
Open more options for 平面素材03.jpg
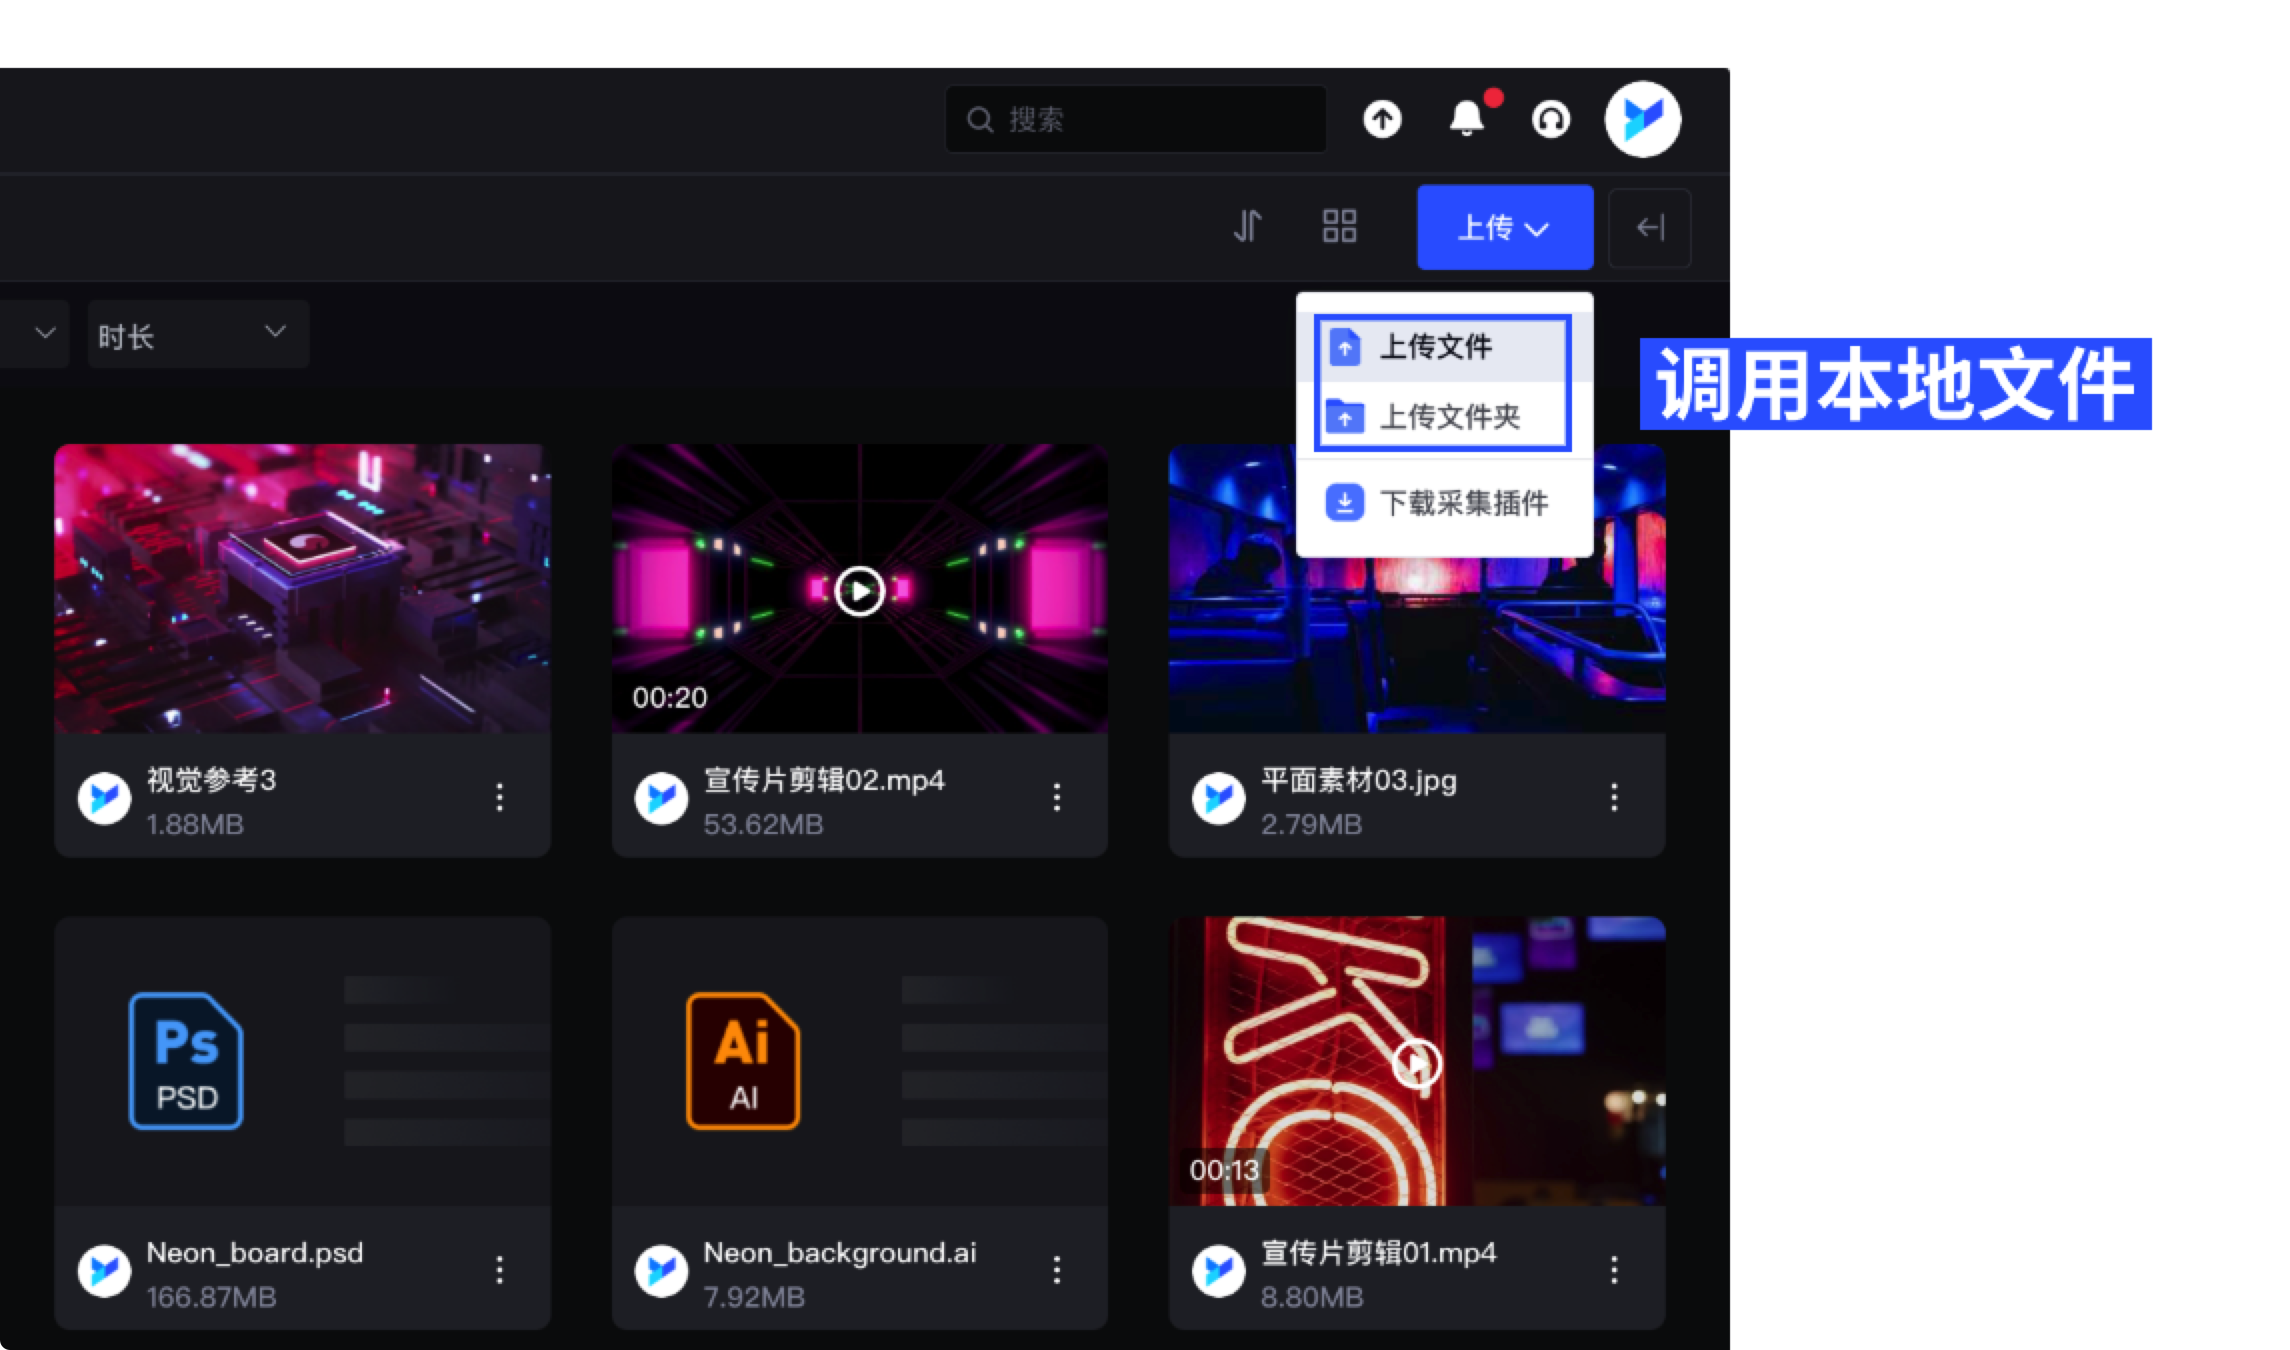(x=1614, y=797)
